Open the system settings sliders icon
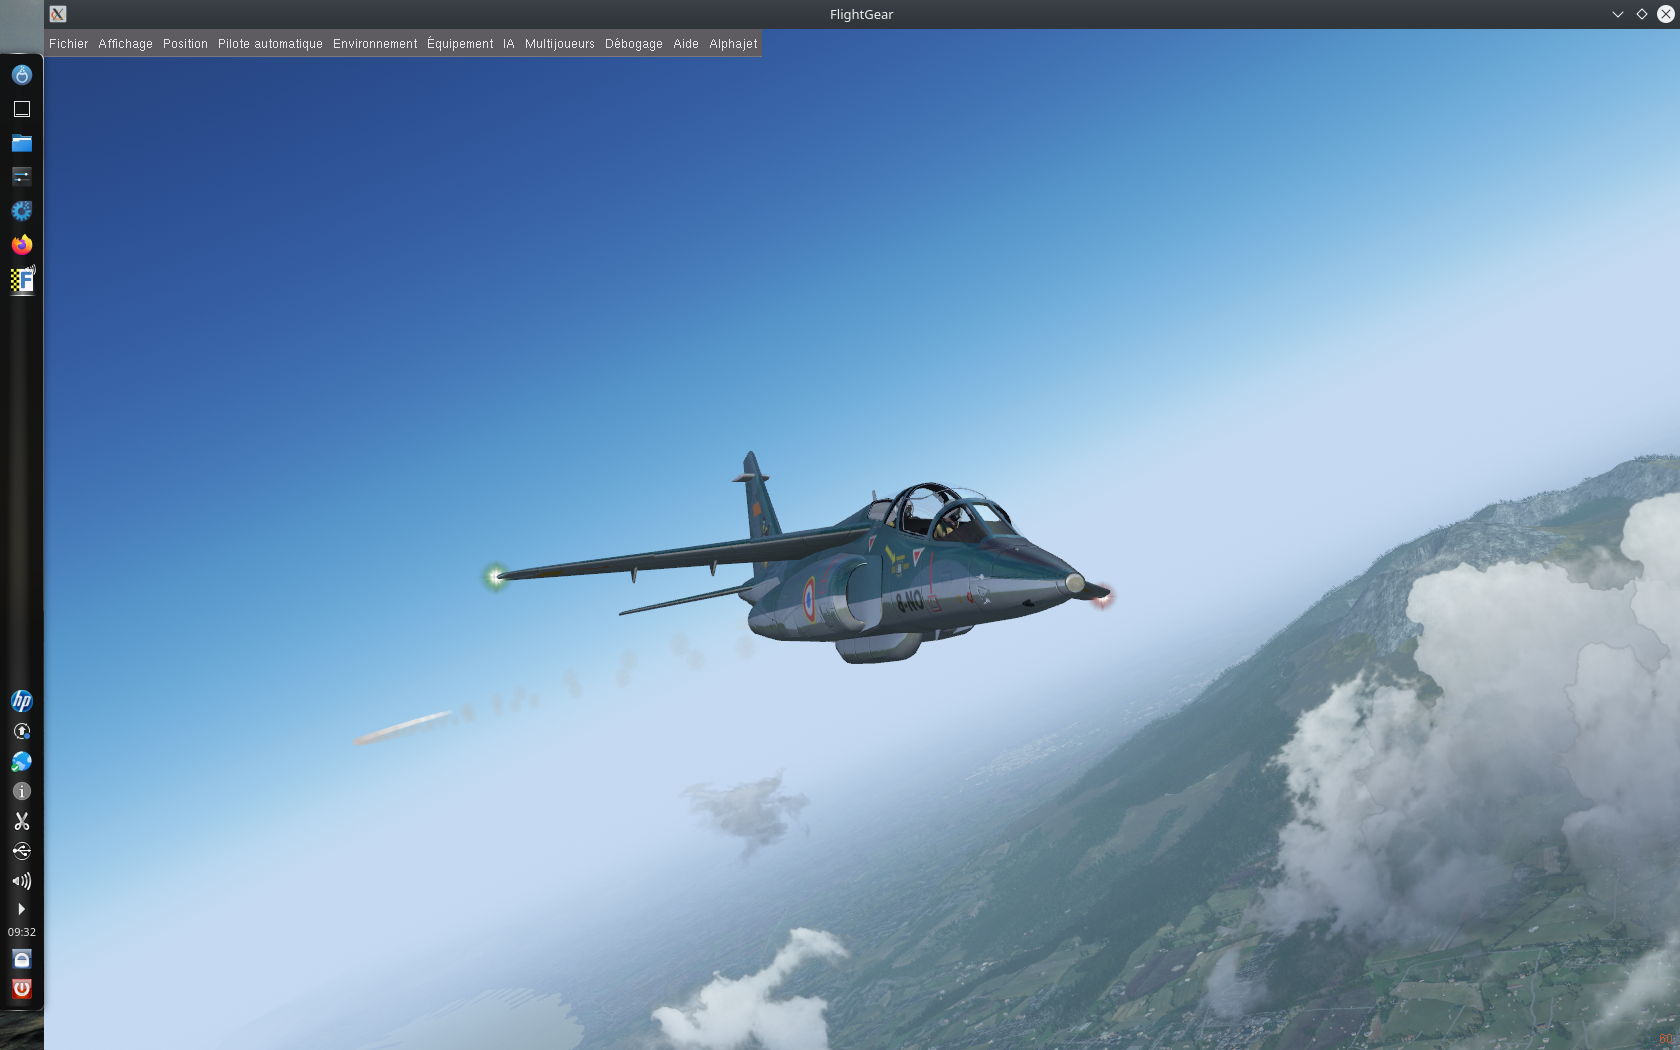The height and width of the screenshot is (1050, 1680). [22, 177]
